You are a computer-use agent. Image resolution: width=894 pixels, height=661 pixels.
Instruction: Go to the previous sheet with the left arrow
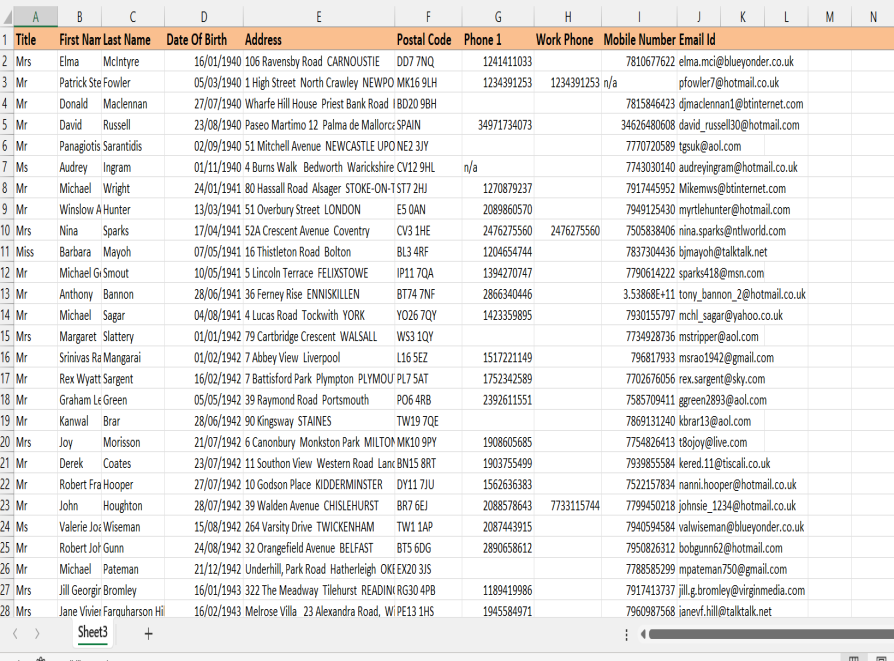[15, 633]
